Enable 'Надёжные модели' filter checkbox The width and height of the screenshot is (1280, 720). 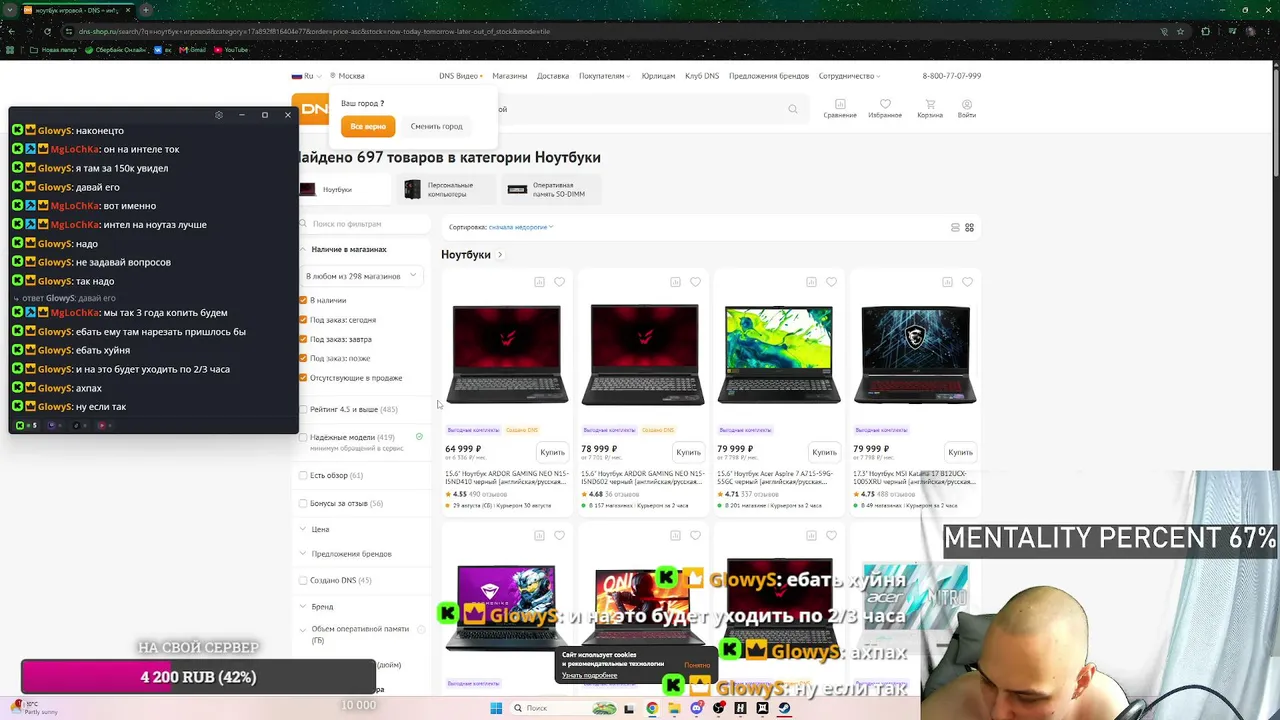point(303,437)
